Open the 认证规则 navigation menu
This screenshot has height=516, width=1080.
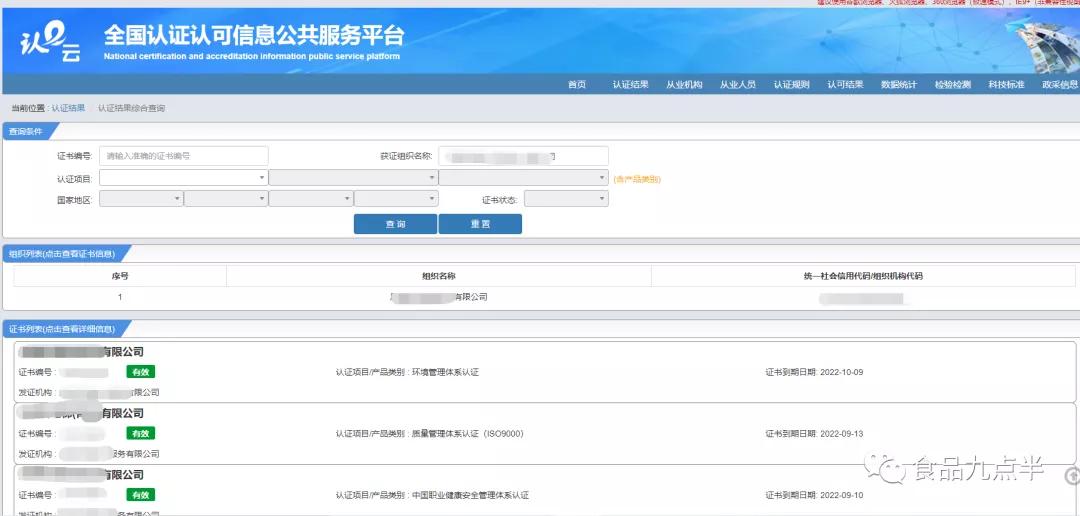(791, 85)
